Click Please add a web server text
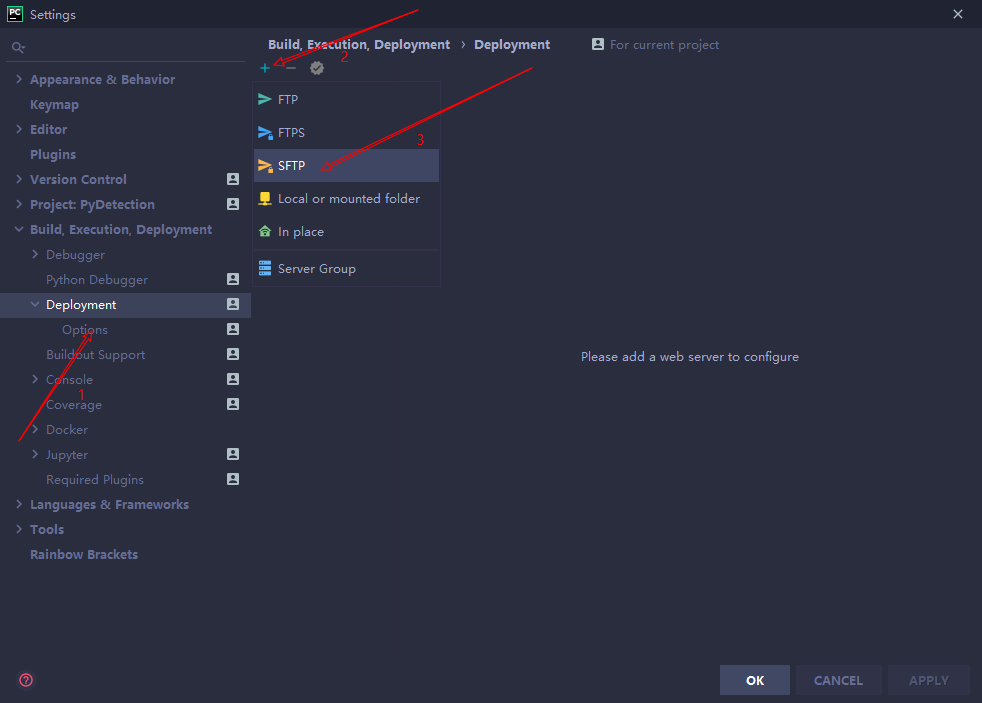Viewport: 982px width, 703px height. [690, 357]
